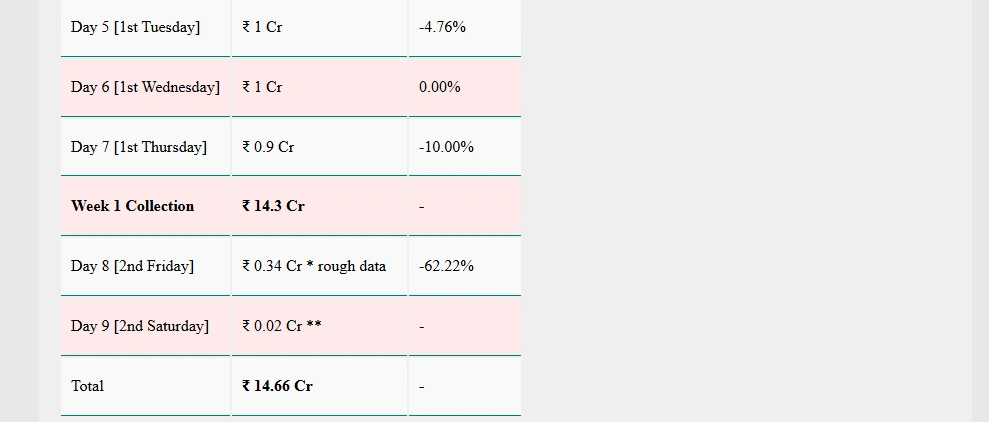Click the ₹ 14.3 Cr weekly amount
This screenshot has width=989, height=422.
click(x=273, y=206)
